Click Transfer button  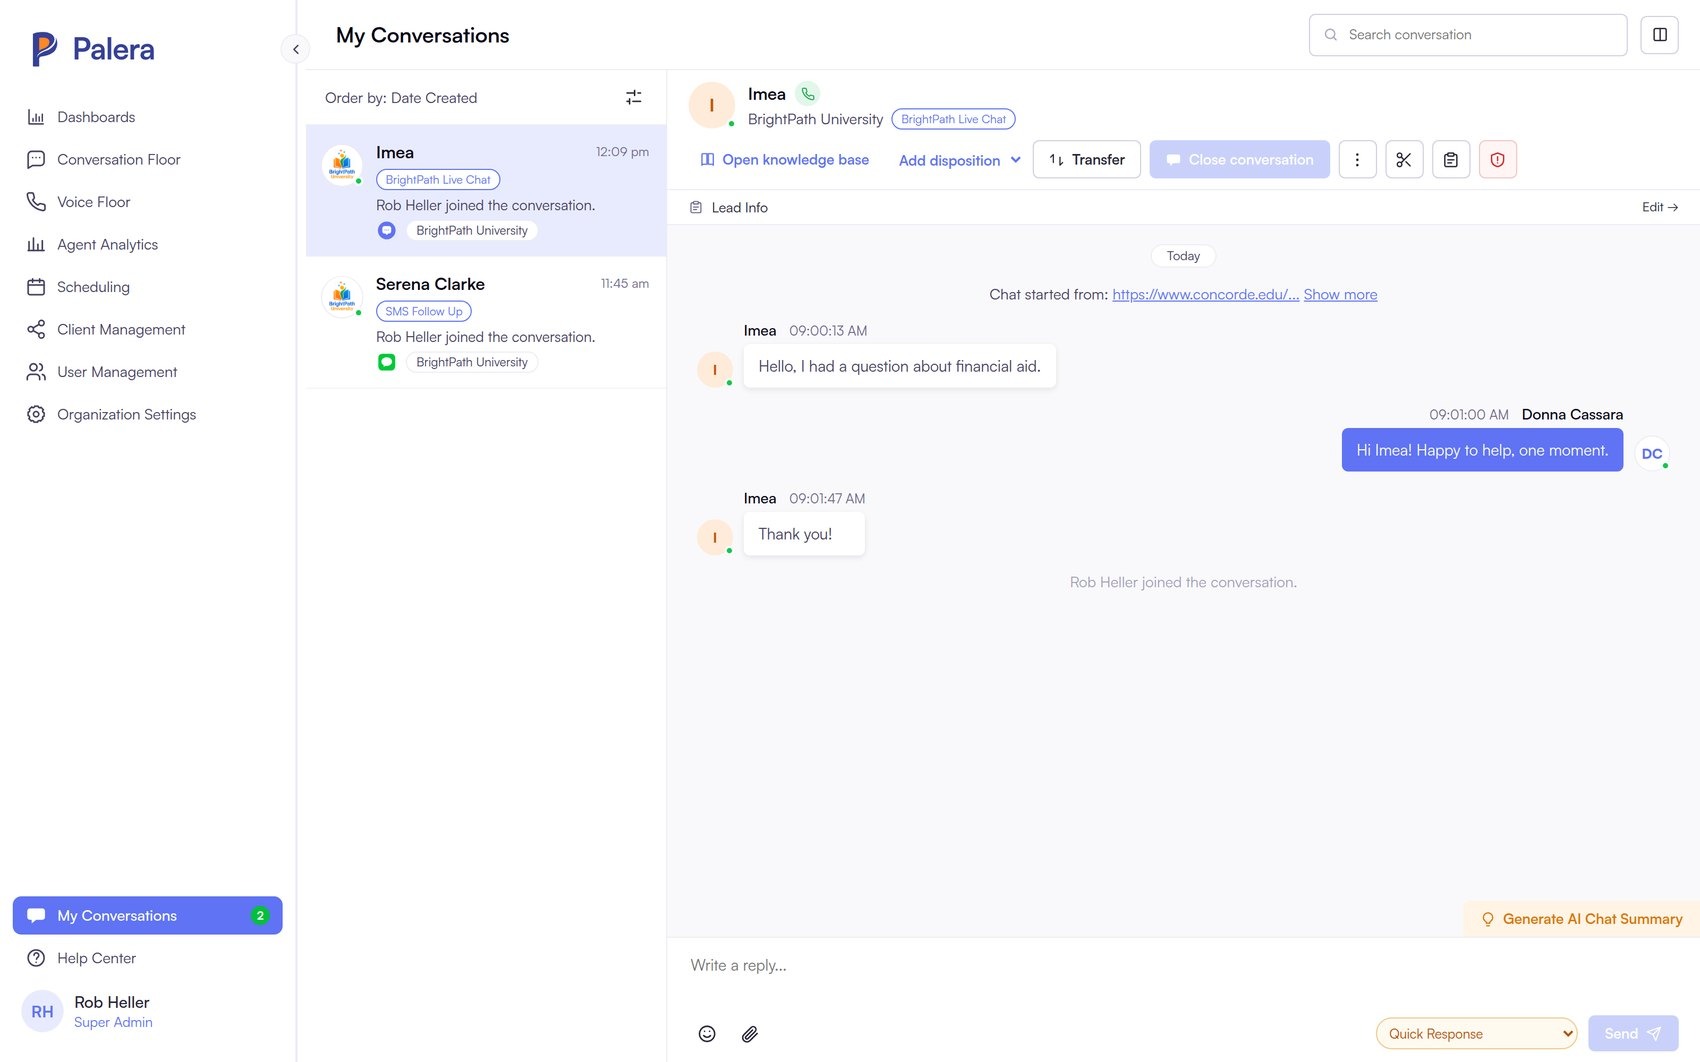coord(1086,160)
